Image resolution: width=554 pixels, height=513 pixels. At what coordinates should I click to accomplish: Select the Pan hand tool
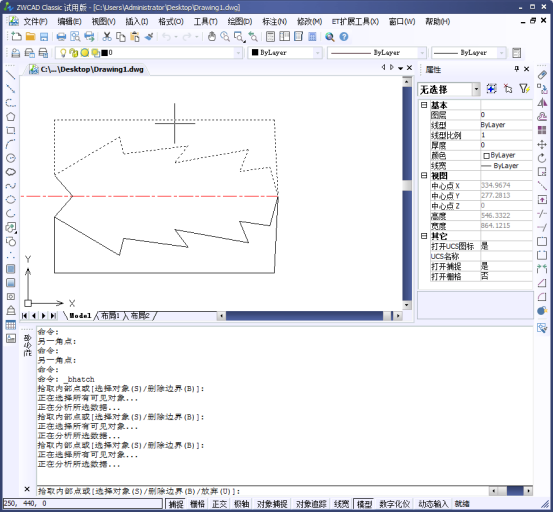[x=212, y=37]
